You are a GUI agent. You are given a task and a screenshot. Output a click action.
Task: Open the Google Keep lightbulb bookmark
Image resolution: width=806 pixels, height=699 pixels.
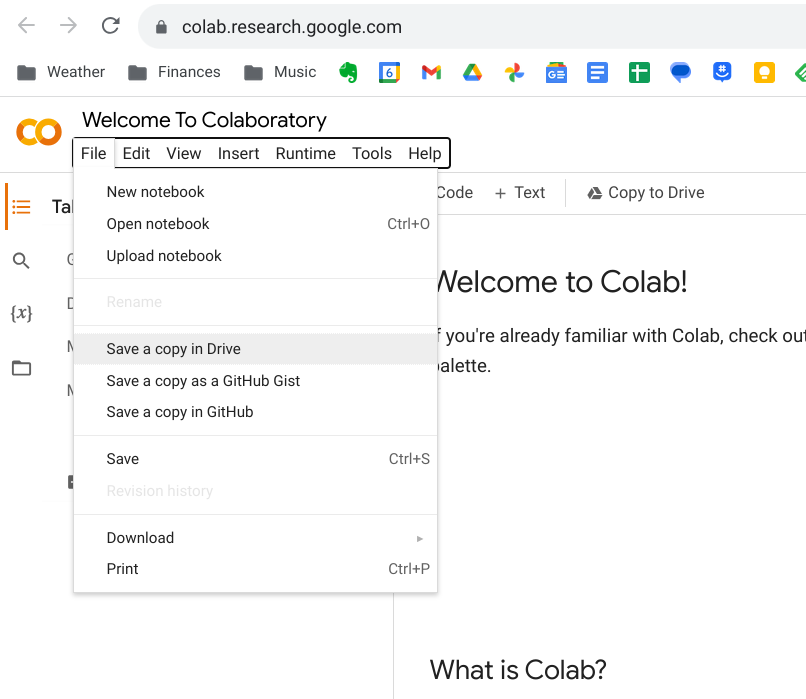tap(764, 72)
